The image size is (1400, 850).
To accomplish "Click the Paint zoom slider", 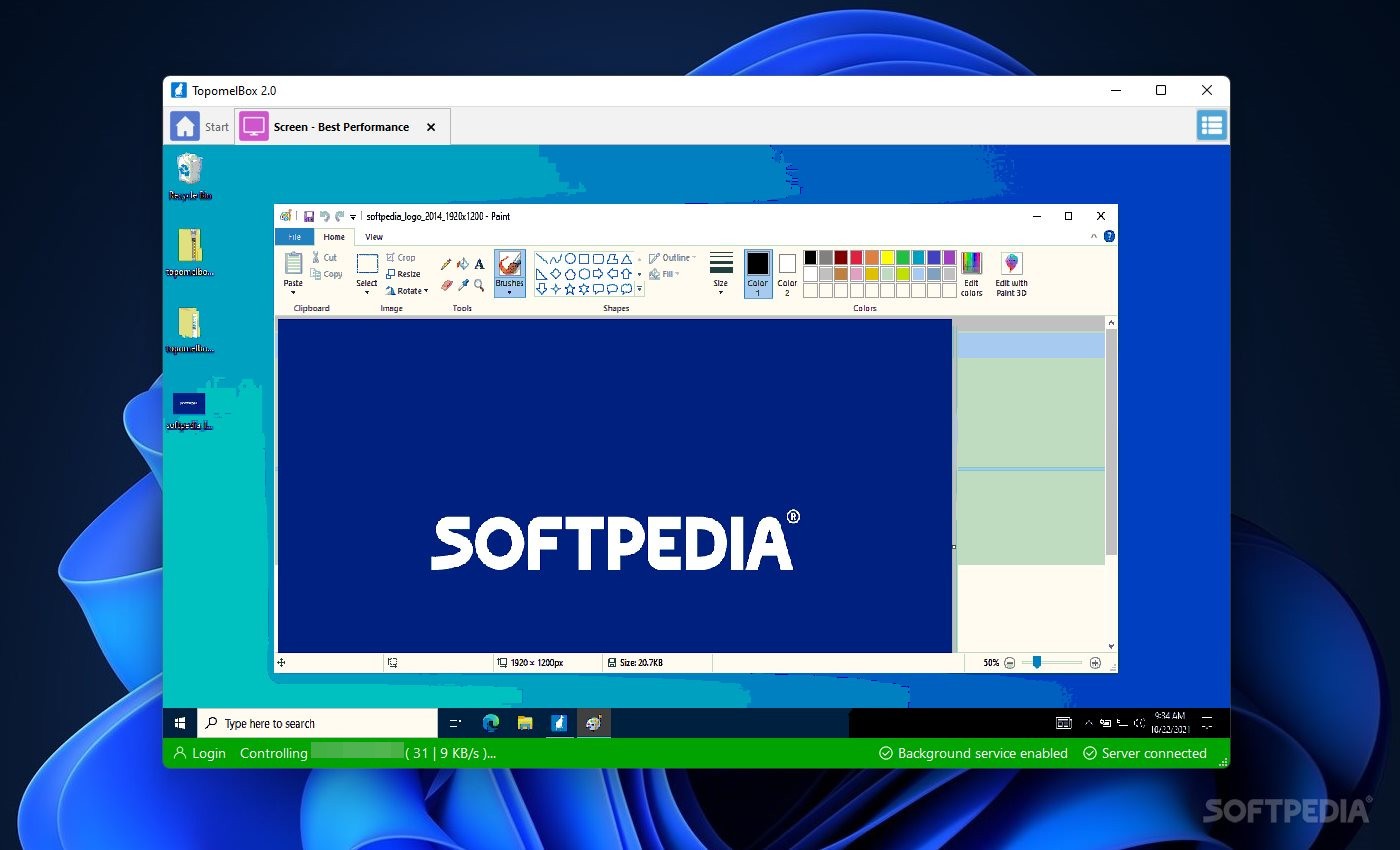I will [x=1037, y=662].
